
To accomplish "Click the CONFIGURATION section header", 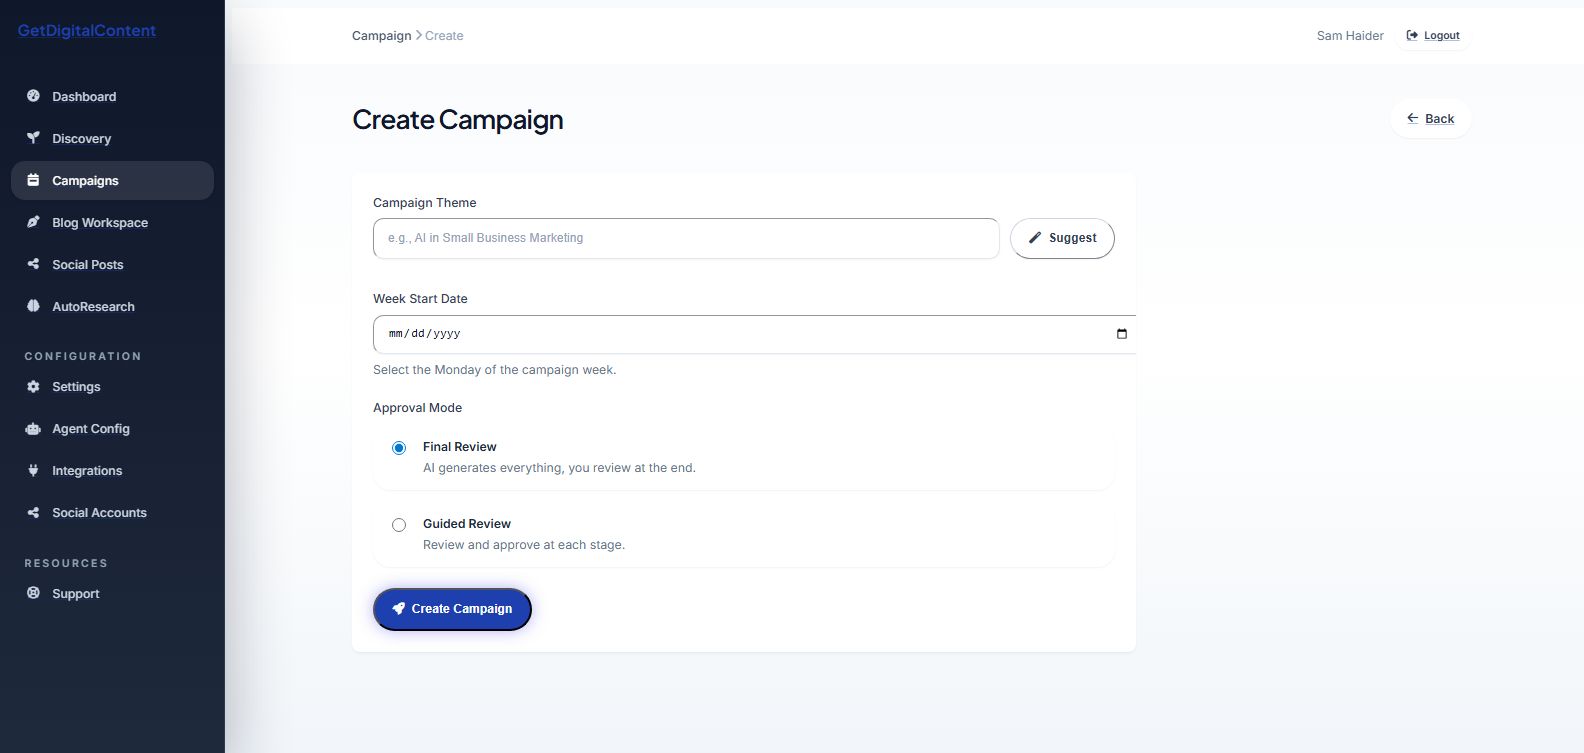I will pyautogui.click(x=83, y=356).
